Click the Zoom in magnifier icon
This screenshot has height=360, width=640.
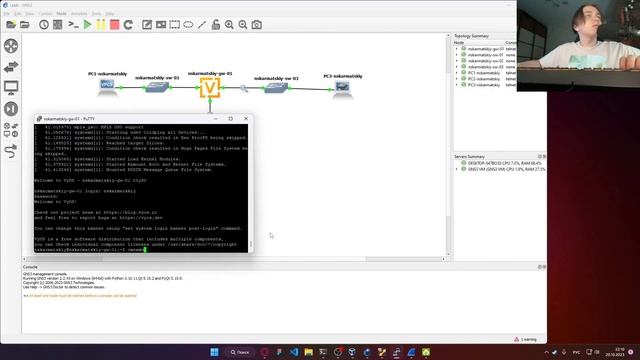229,25
